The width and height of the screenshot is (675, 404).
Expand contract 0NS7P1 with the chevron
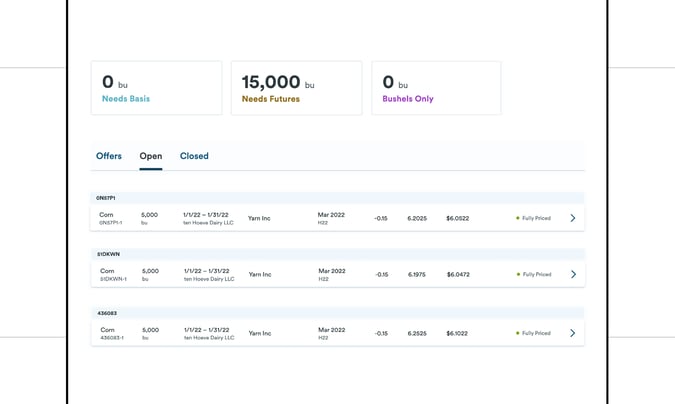click(573, 218)
